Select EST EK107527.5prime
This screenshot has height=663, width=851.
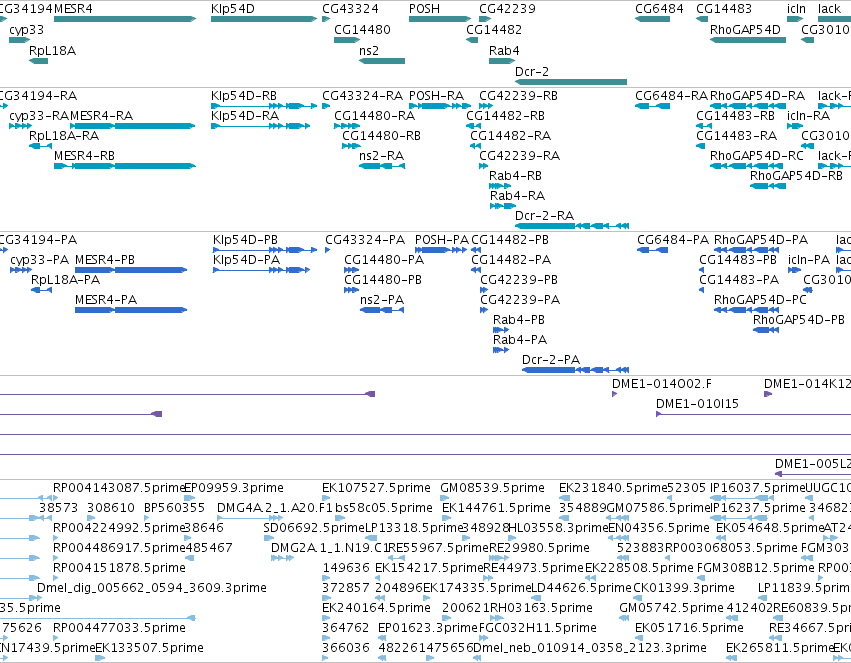(376, 488)
